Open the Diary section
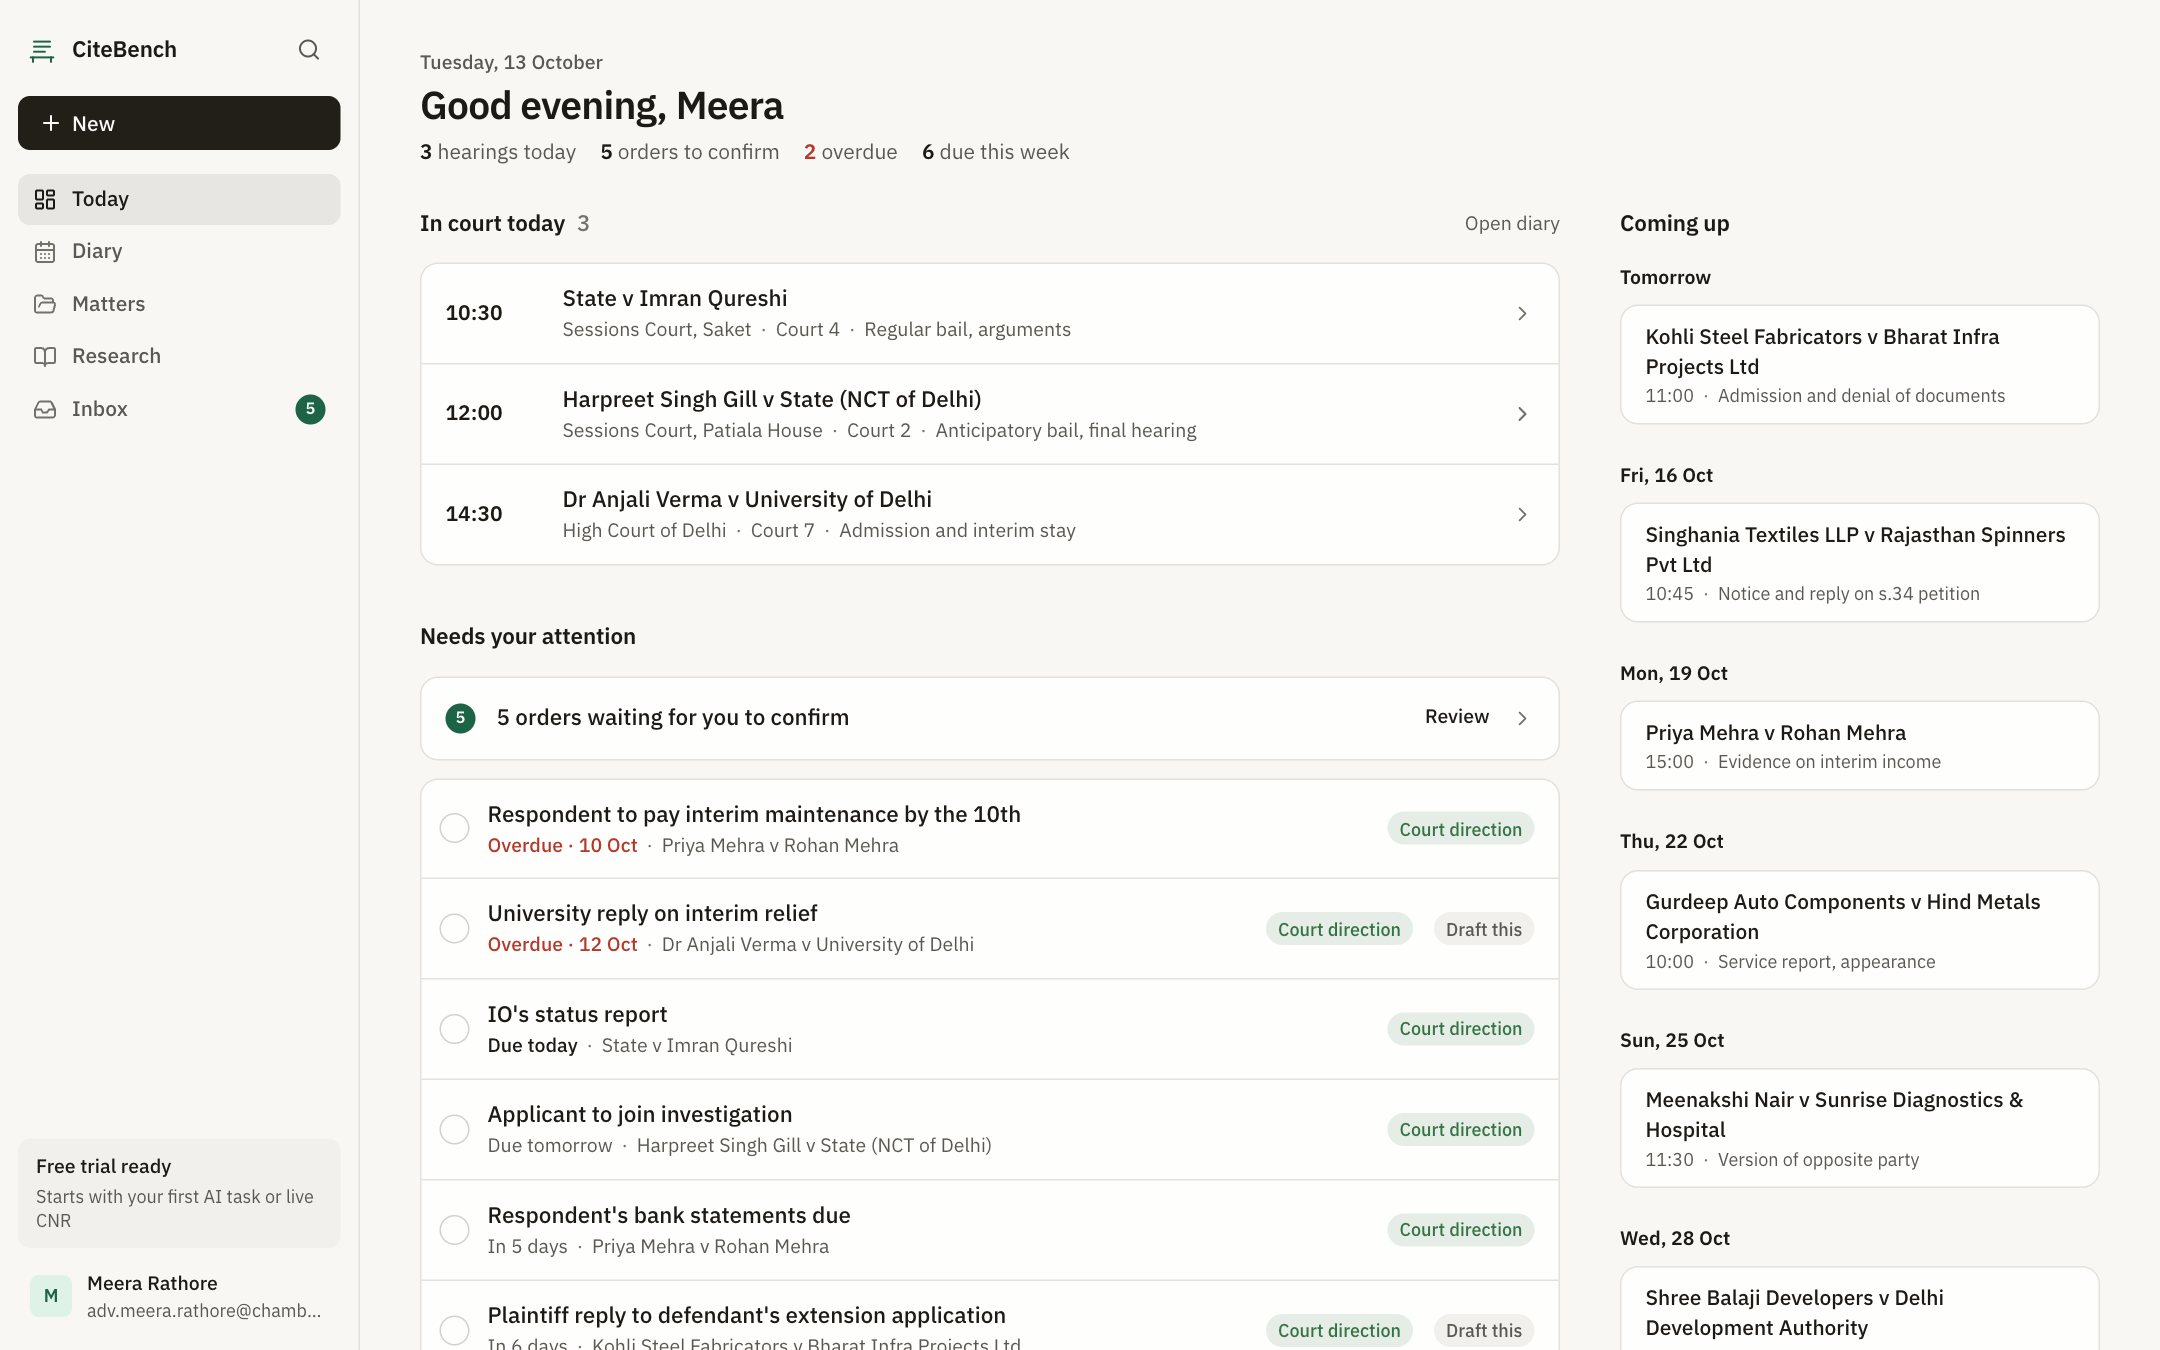 179,251
